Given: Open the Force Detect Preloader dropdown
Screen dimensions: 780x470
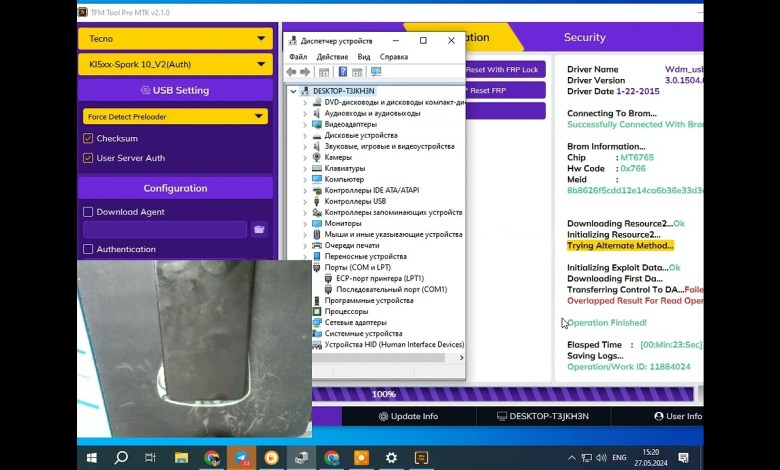Looking at the screenshot, I should 175,116.
